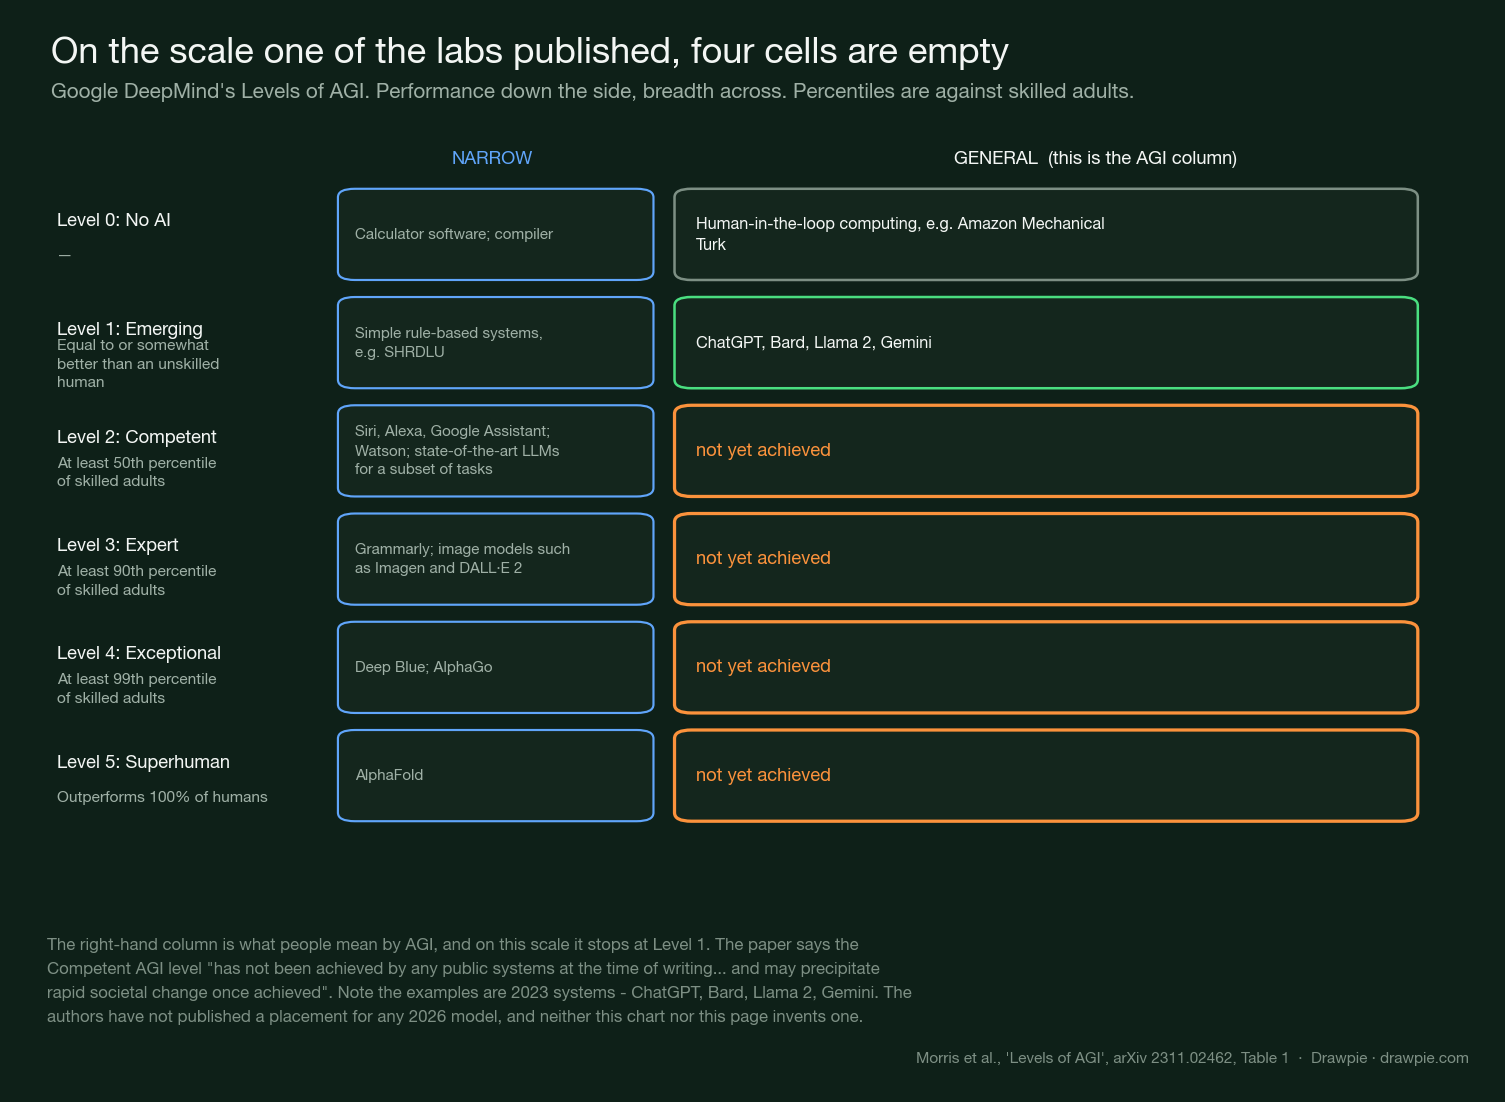Click the 'Level 1: Emerging' row label
This screenshot has width=1505, height=1102.
[x=130, y=328]
